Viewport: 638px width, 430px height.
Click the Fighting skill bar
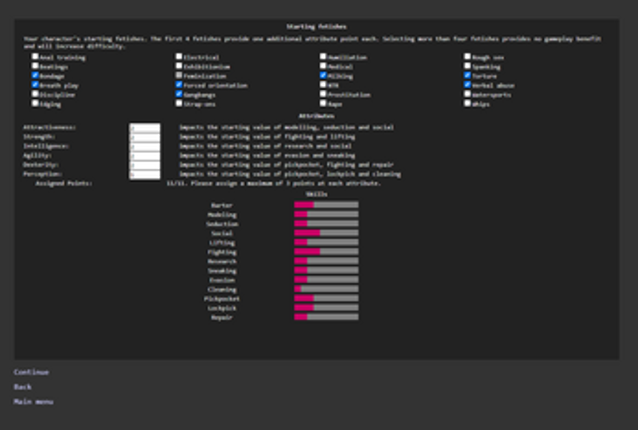click(326, 251)
